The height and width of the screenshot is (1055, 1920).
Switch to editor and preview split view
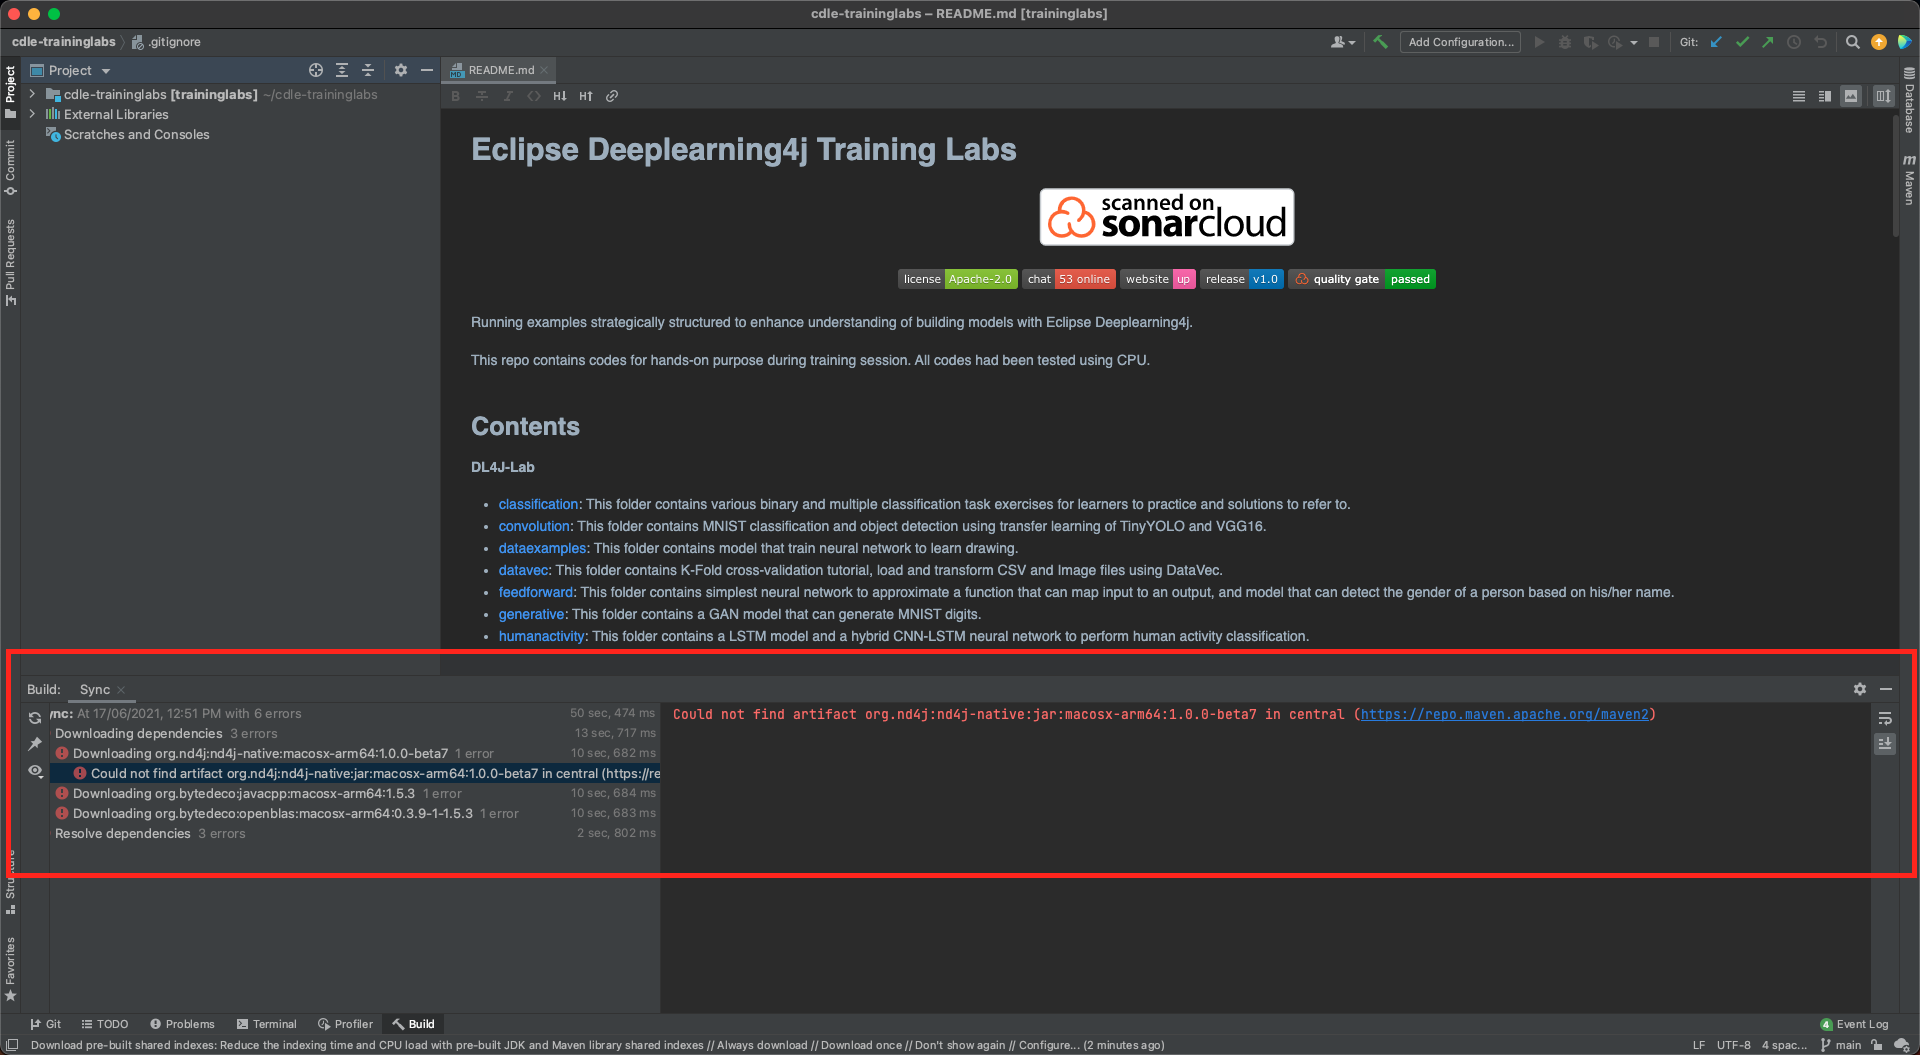coord(1825,96)
